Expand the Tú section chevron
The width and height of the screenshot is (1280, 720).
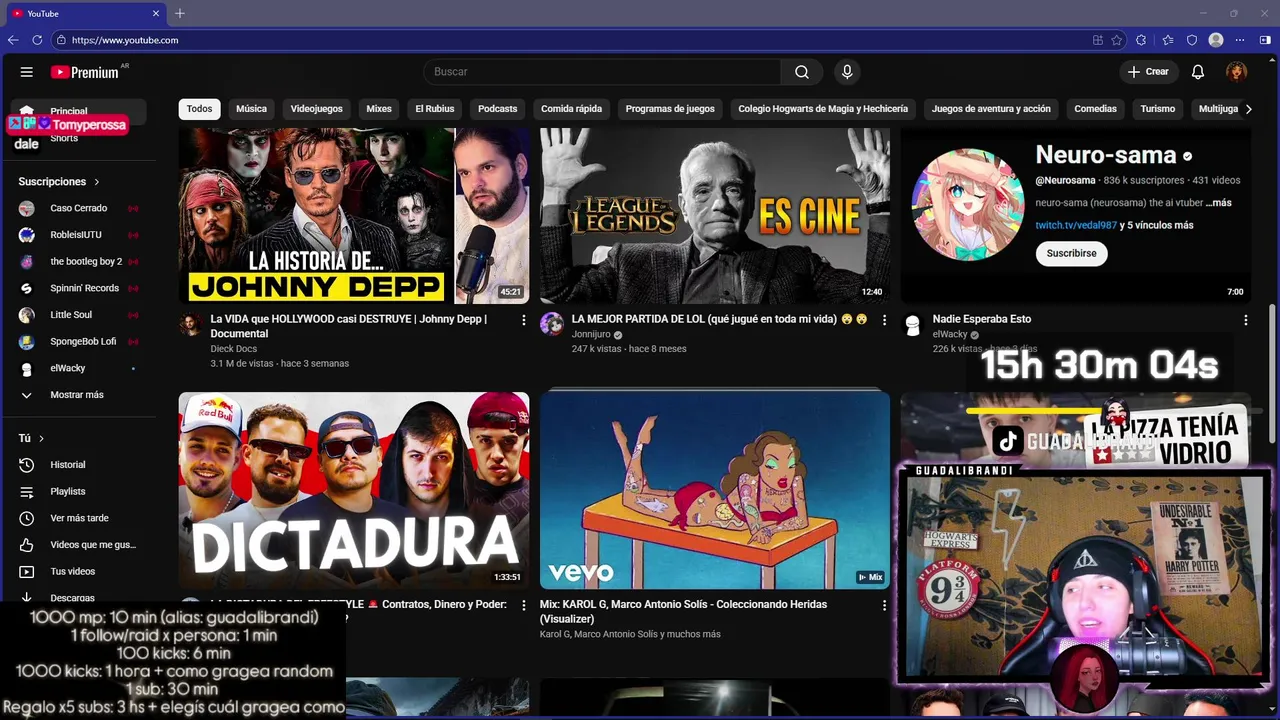pyautogui.click(x=41, y=438)
